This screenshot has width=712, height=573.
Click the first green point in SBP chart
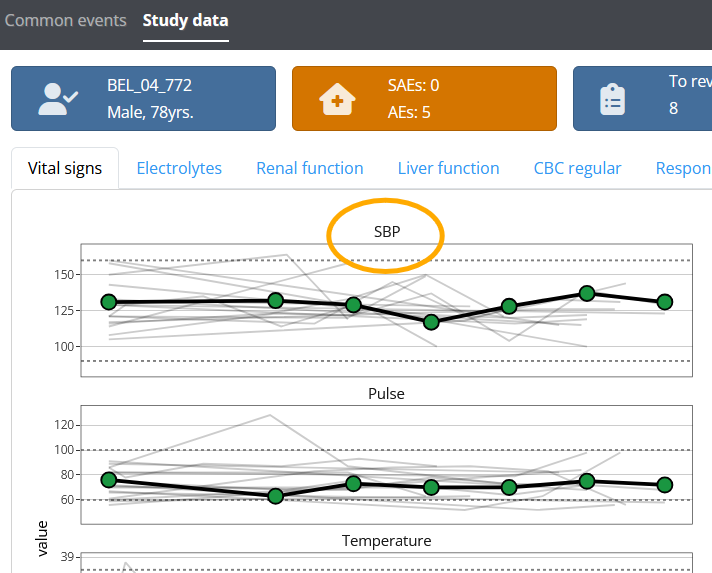tap(109, 302)
